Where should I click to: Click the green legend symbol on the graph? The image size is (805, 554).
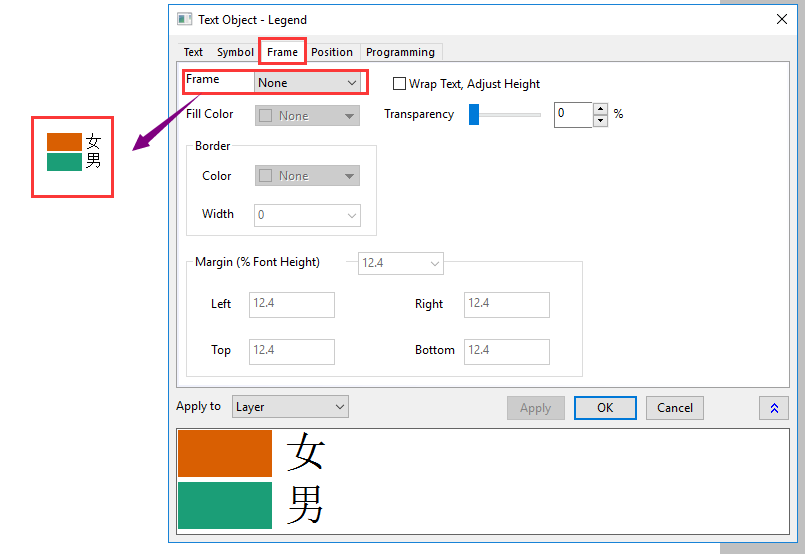[x=64, y=162]
